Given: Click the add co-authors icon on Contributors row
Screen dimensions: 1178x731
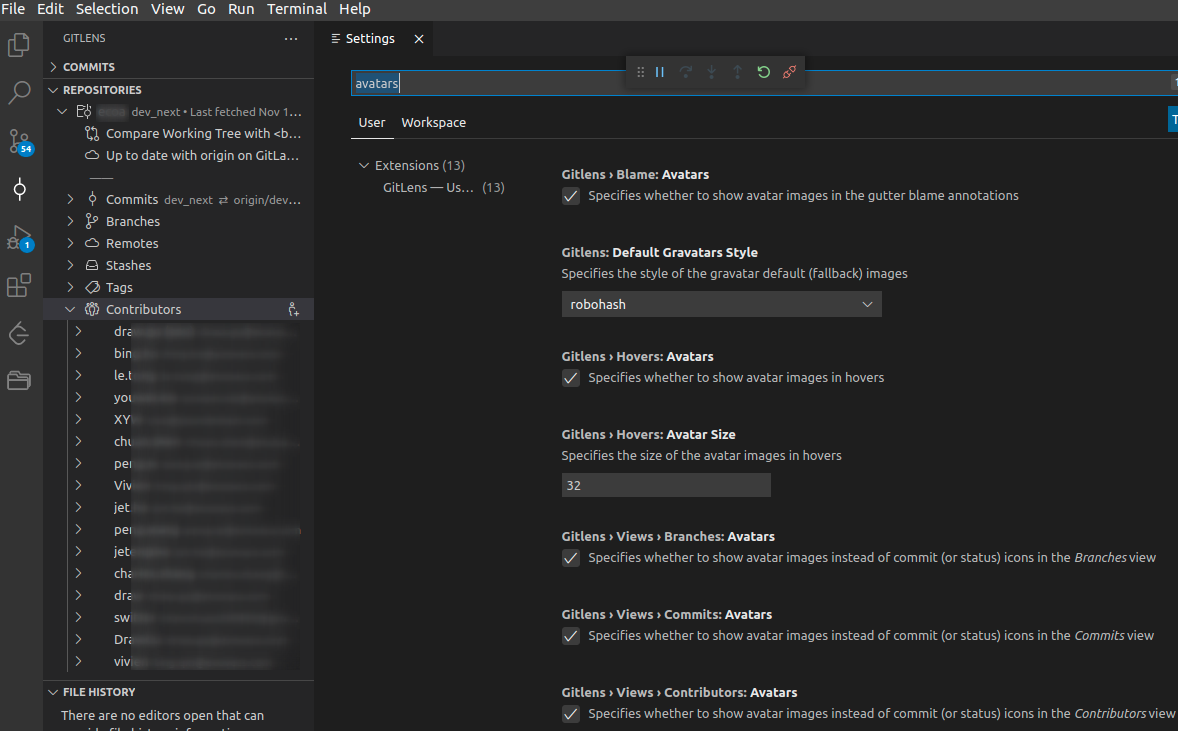Looking at the screenshot, I should point(294,310).
